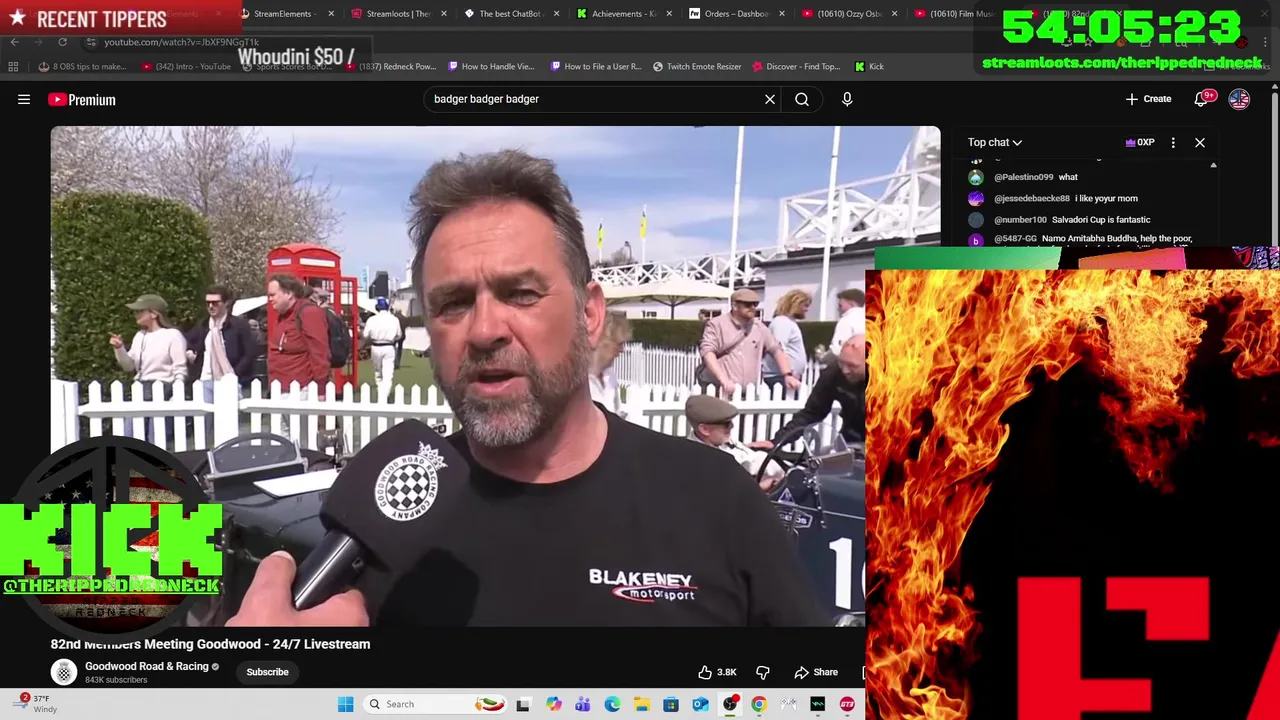Share the video via Share button
The height and width of the screenshot is (720, 1280).
click(816, 672)
